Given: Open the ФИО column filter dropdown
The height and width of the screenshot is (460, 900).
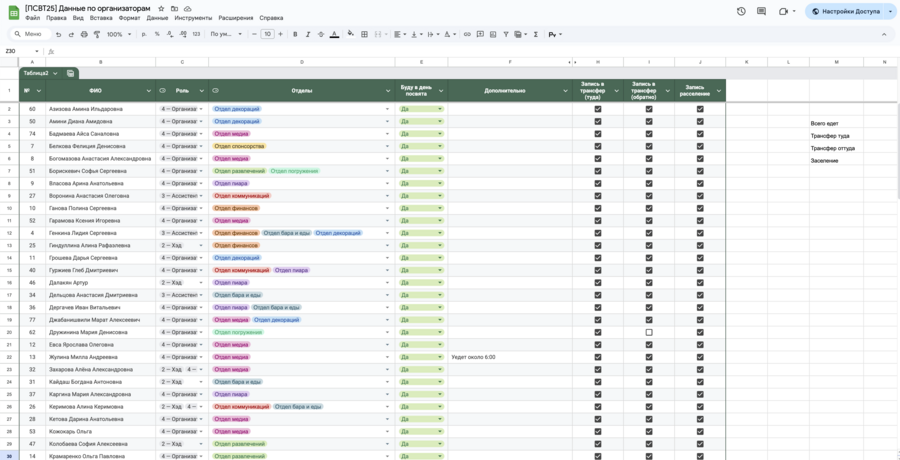Looking at the screenshot, I should pos(149,91).
